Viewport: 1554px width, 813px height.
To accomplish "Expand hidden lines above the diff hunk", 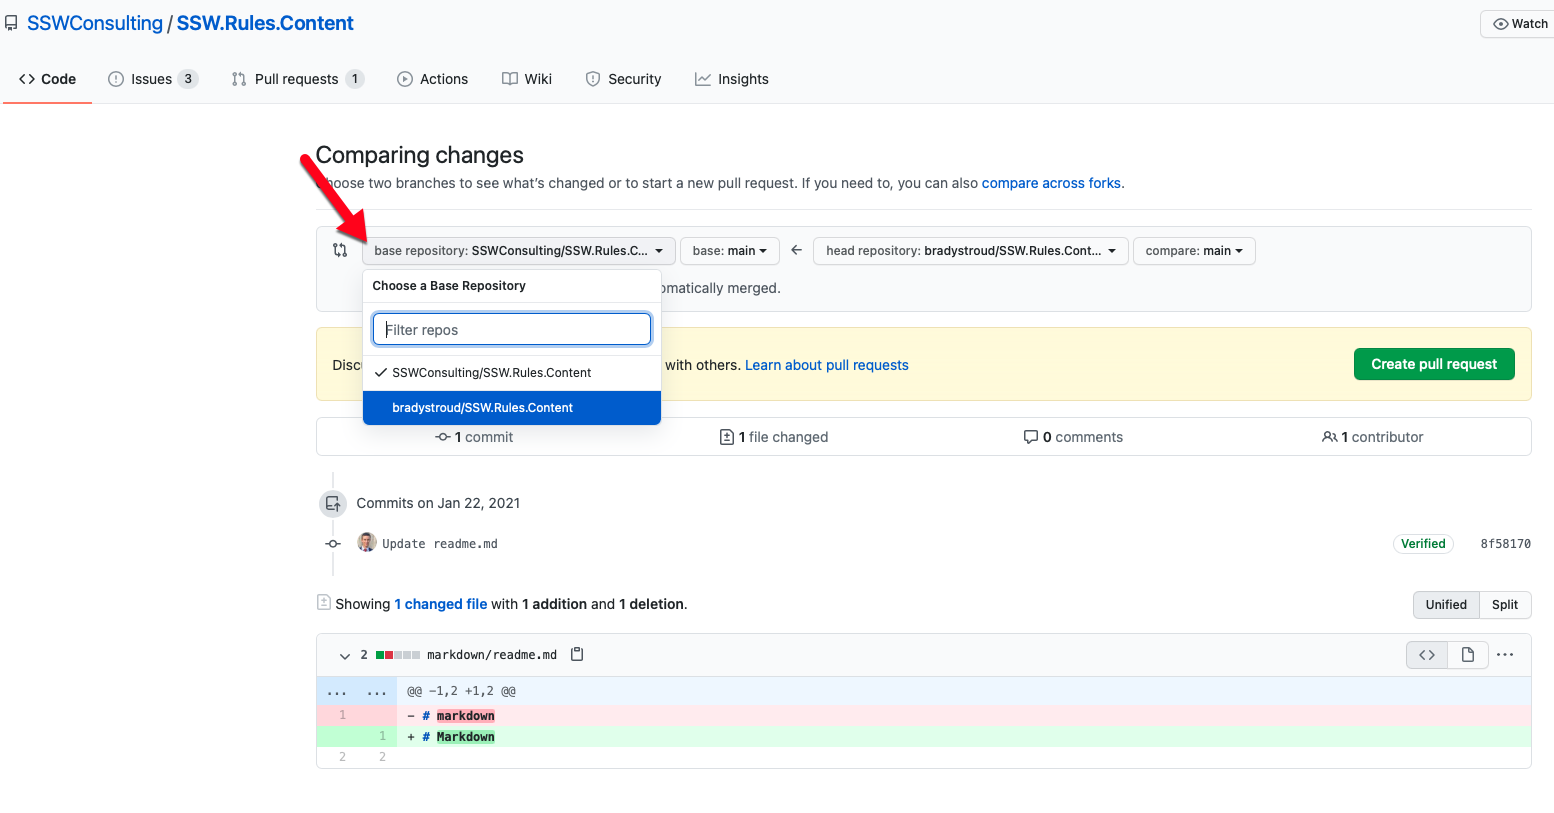I will [357, 691].
